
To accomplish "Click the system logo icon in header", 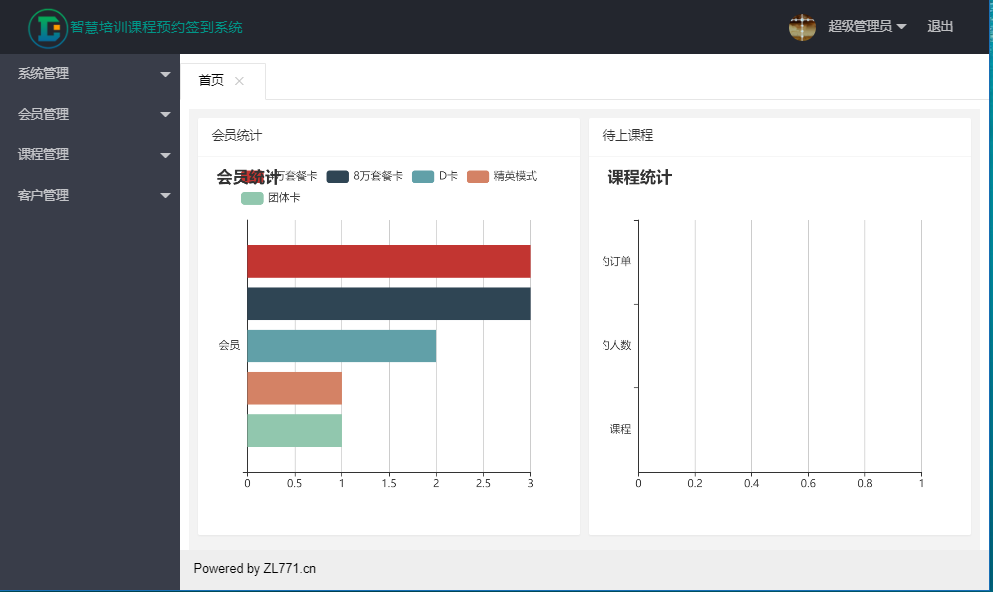I will 46,28.
